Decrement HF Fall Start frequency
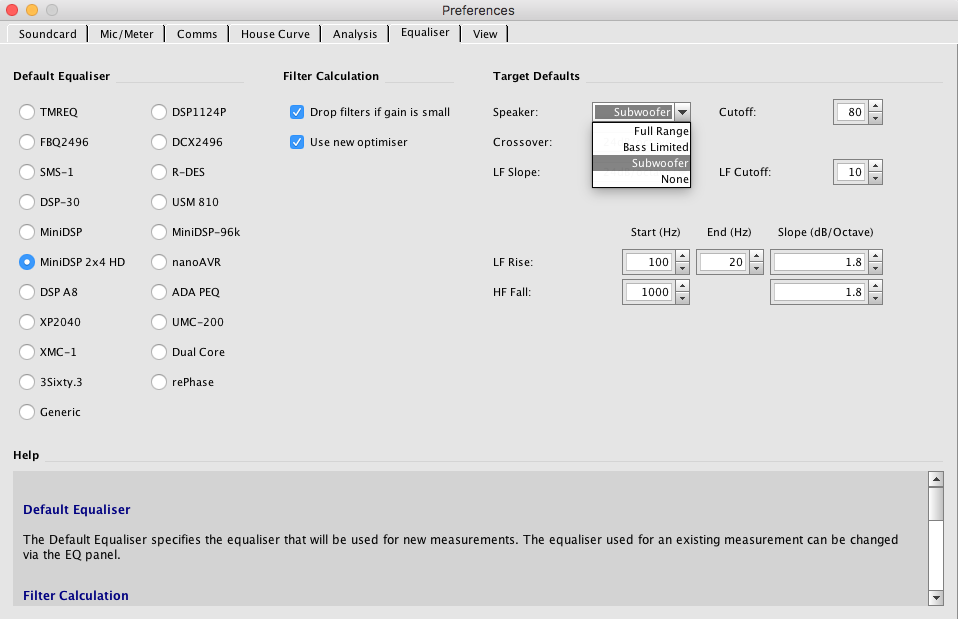Image resolution: width=958 pixels, height=619 pixels. click(683, 298)
